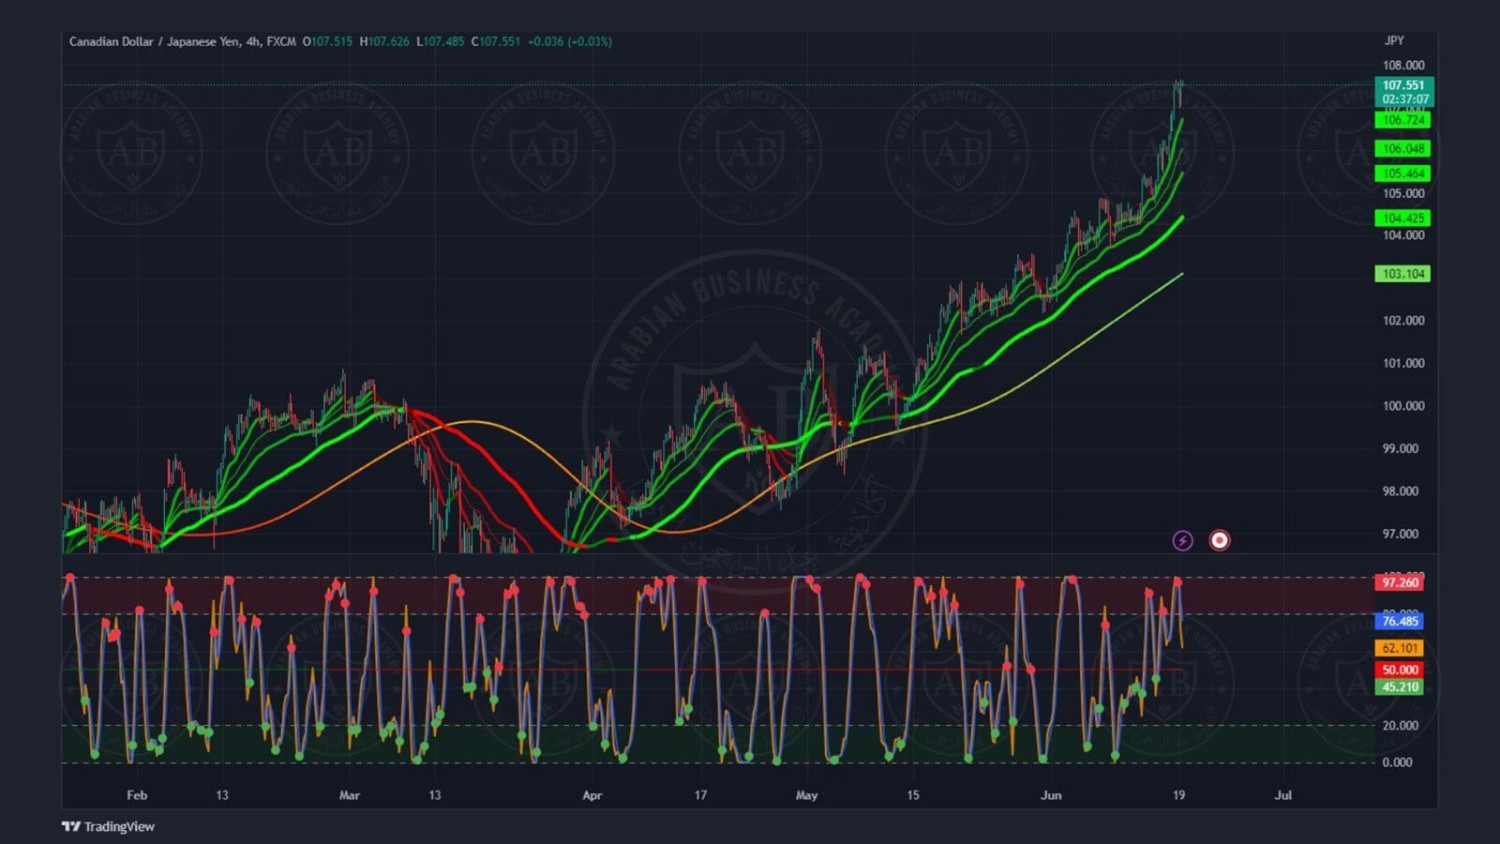Image resolution: width=1500 pixels, height=844 pixels.
Task: Click the red circular event marker icon
Action: point(1219,540)
